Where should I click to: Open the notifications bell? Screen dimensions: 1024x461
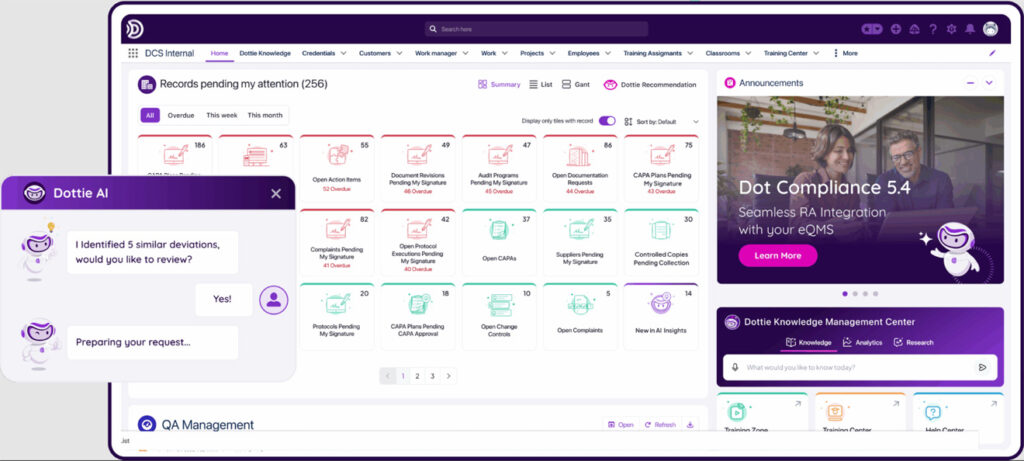click(970, 29)
